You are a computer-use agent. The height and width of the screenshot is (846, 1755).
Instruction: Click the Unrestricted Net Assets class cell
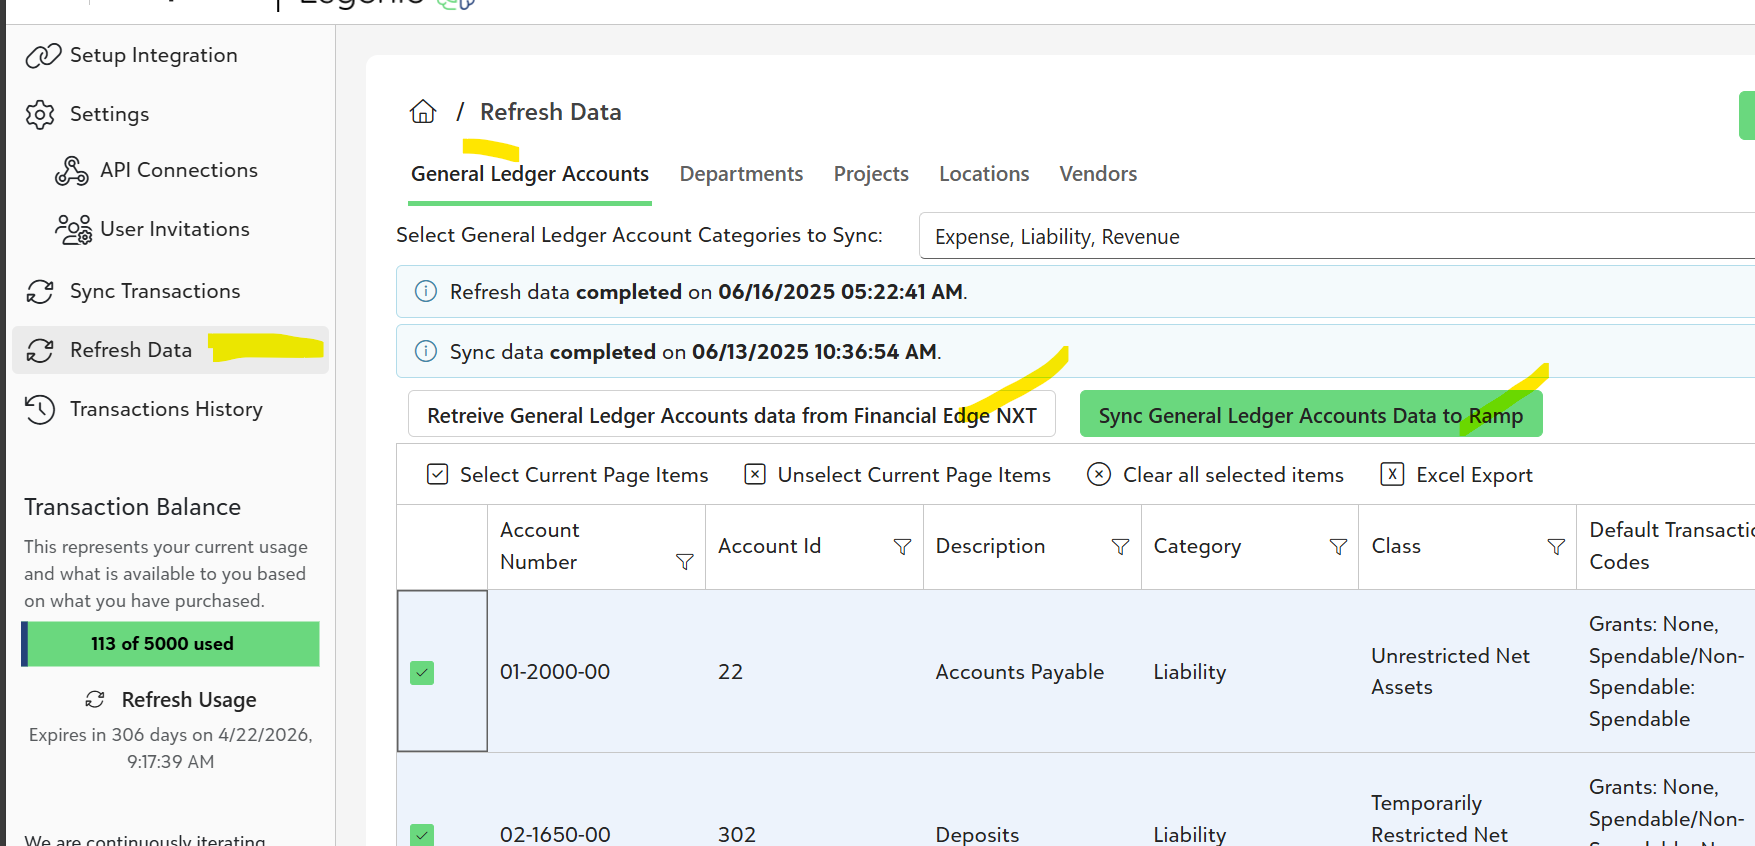(x=1450, y=671)
